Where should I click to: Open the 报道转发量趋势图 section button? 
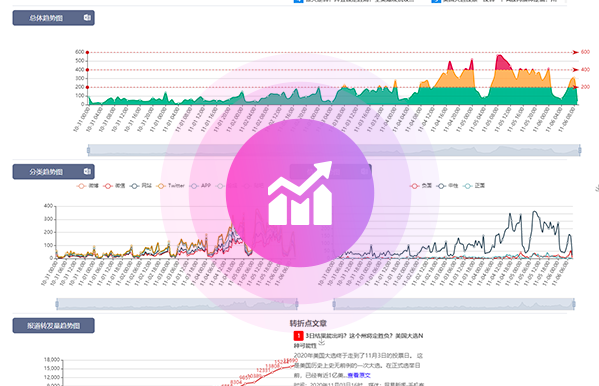pyautogui.click(x=53, y=326)
